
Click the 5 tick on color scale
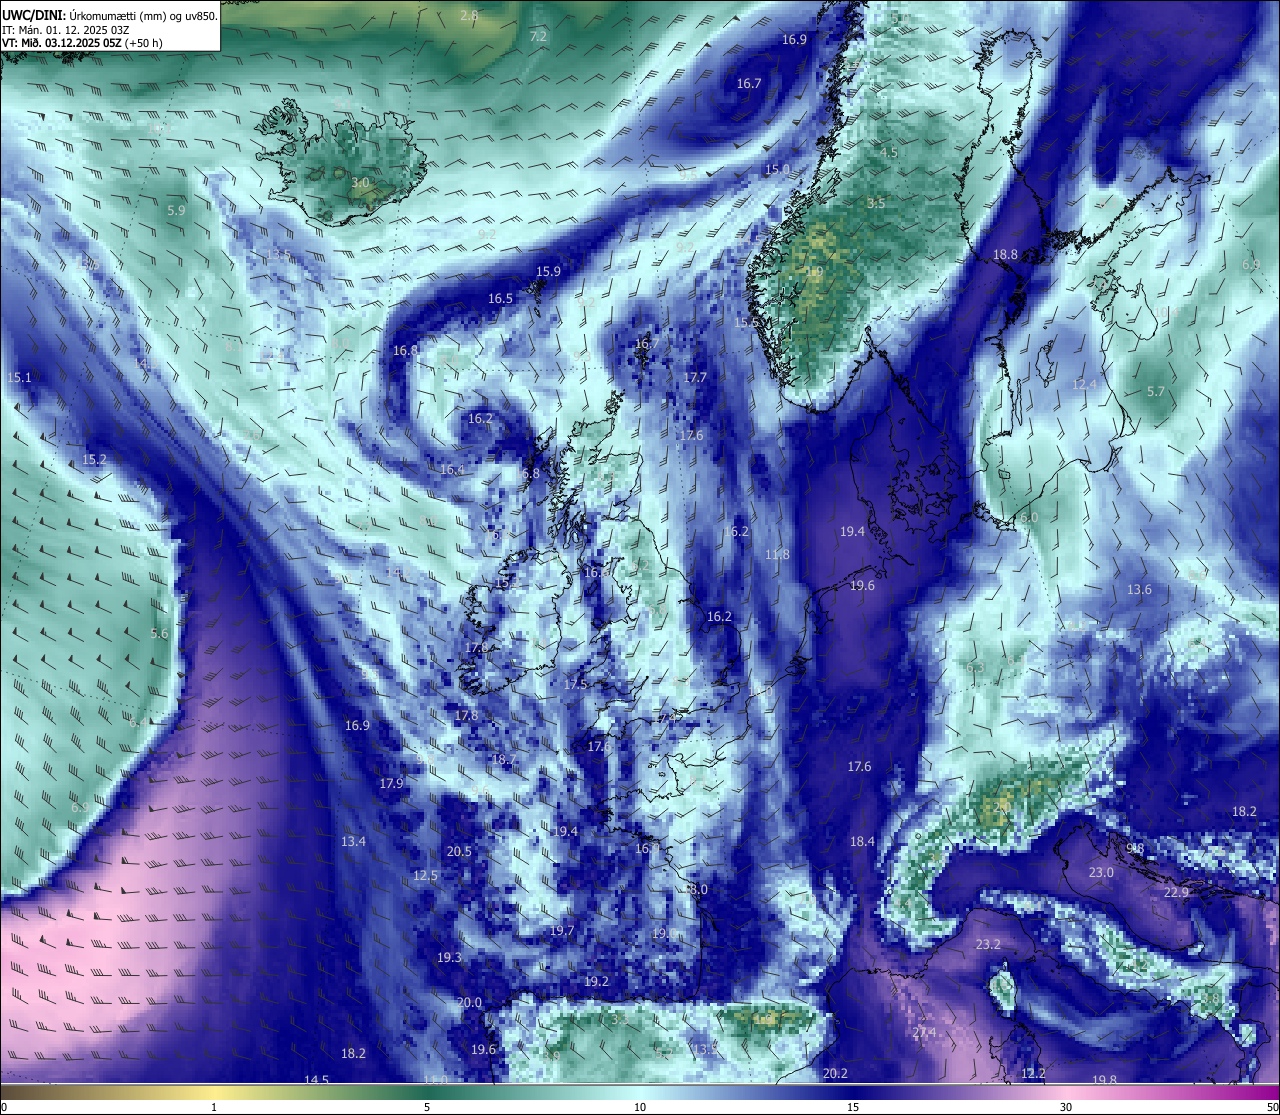point(427,1107)
